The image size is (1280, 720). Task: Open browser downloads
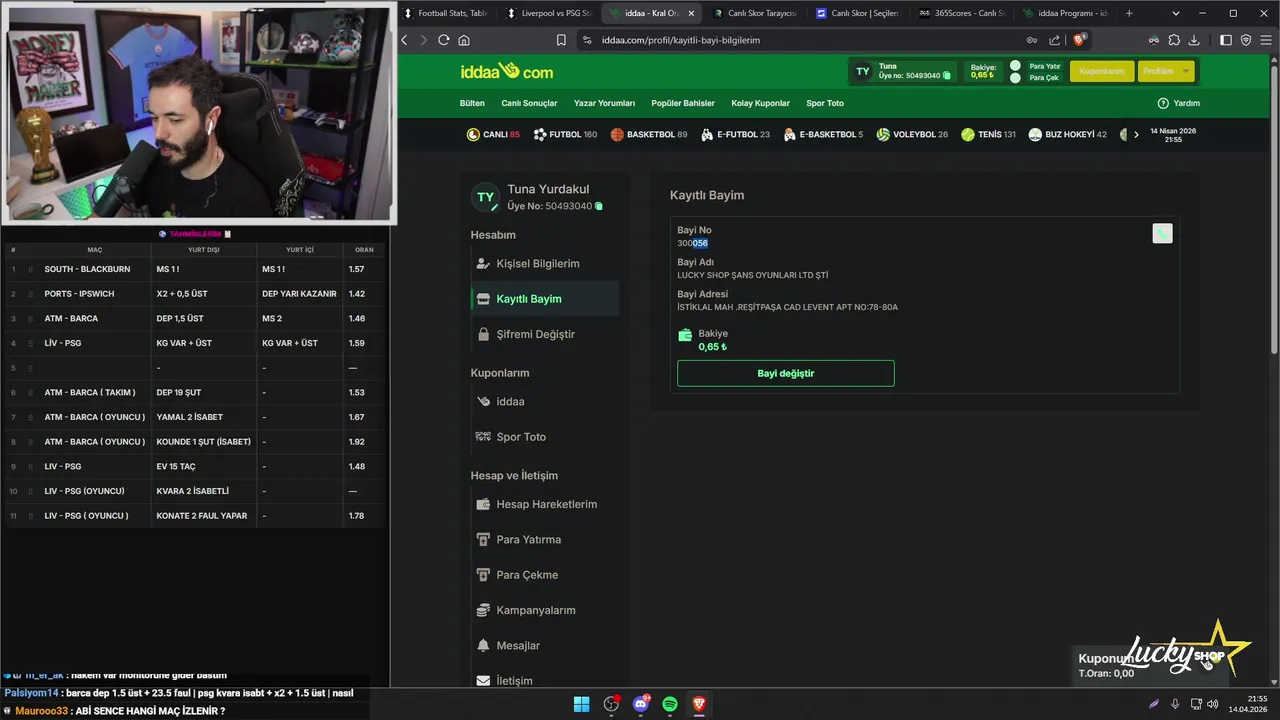[x=1194, y=40]
